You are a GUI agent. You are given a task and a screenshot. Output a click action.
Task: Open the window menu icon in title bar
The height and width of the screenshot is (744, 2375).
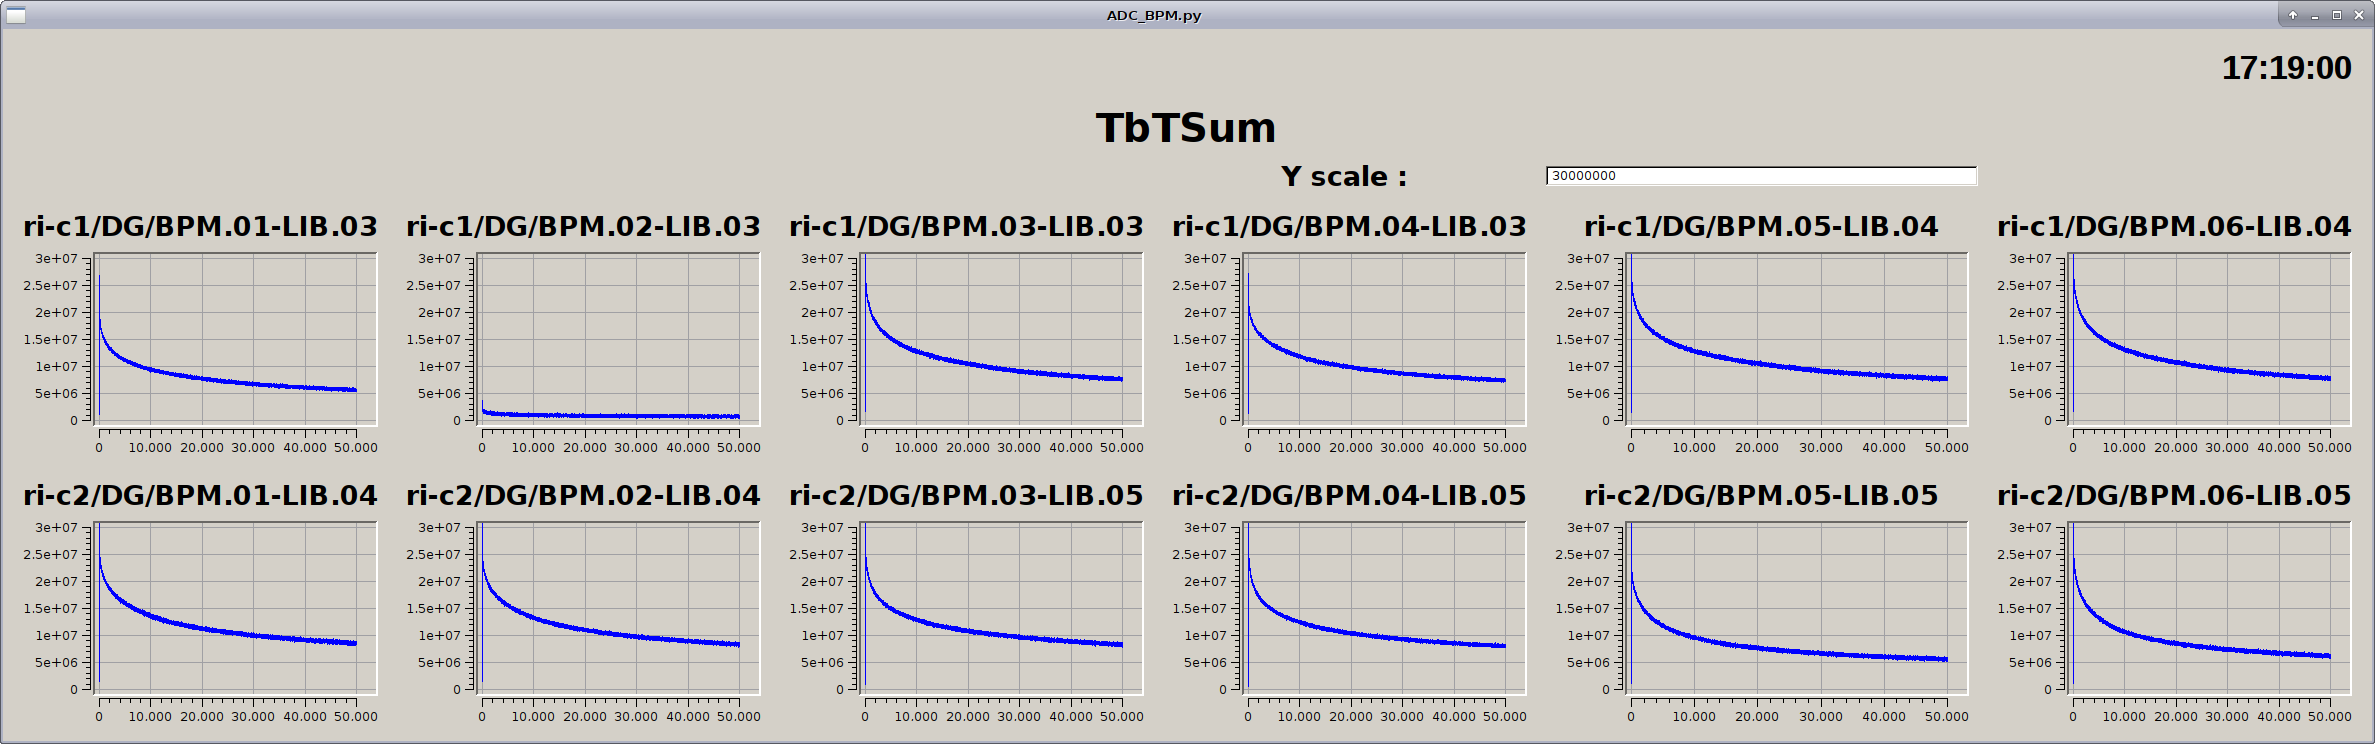(x=15, y=15)
